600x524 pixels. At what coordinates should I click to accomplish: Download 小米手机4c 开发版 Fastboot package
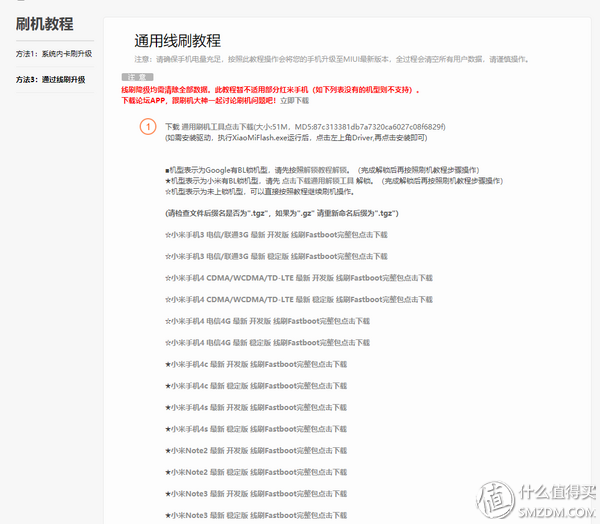coord(256,364)
